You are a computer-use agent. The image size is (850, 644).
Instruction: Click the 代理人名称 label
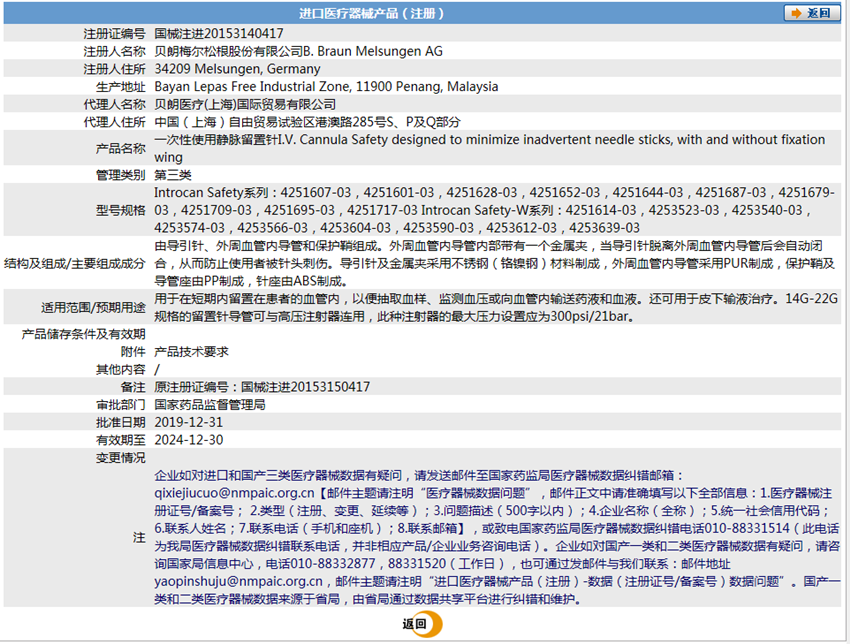coord(114,105)
